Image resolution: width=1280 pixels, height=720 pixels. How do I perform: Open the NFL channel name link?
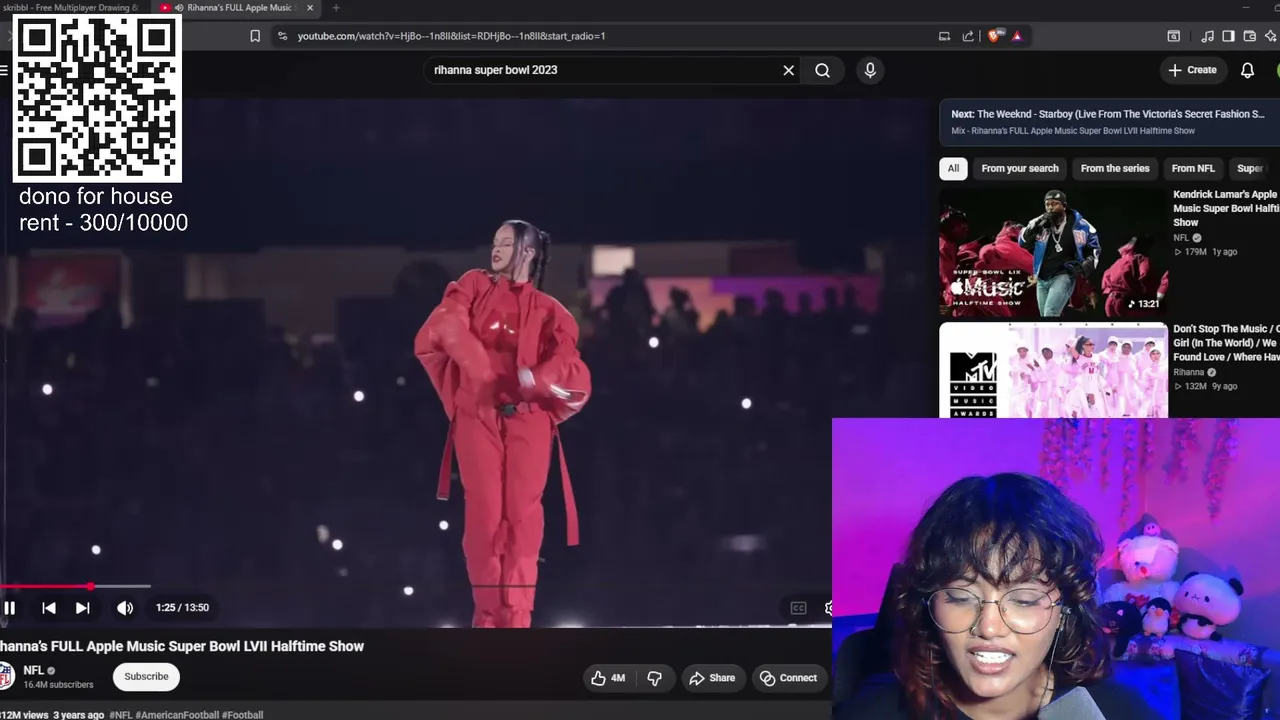[34, 670]
